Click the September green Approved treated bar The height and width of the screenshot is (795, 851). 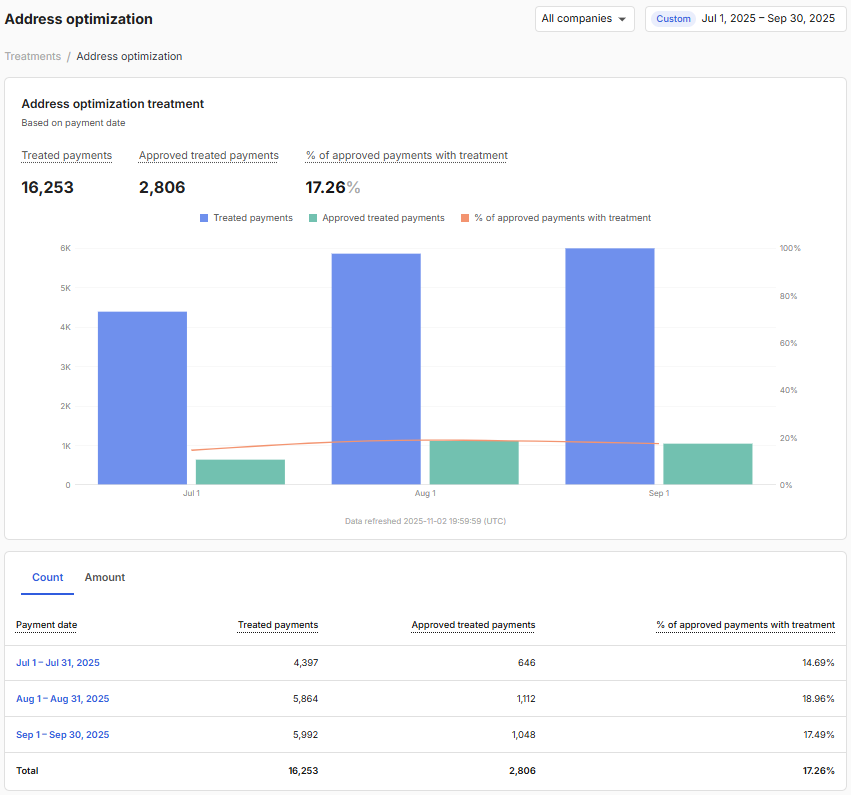tap(707, 465)
